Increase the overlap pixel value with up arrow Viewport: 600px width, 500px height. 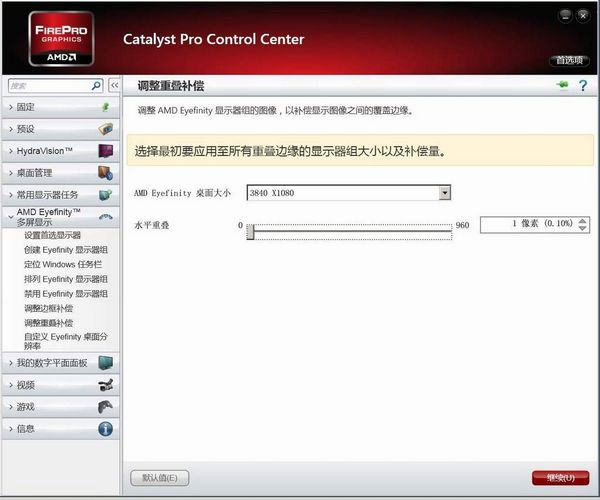tap(582, 221)
